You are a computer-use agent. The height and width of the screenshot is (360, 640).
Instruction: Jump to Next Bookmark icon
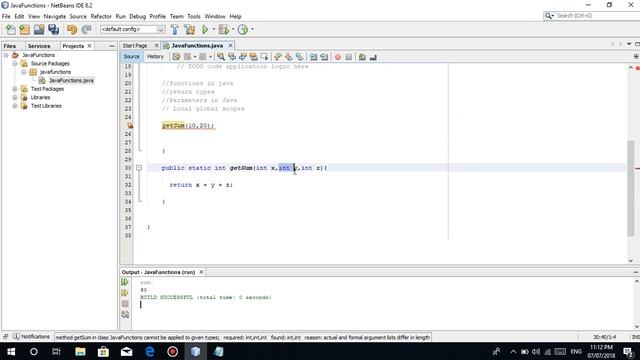click(289, 57)
